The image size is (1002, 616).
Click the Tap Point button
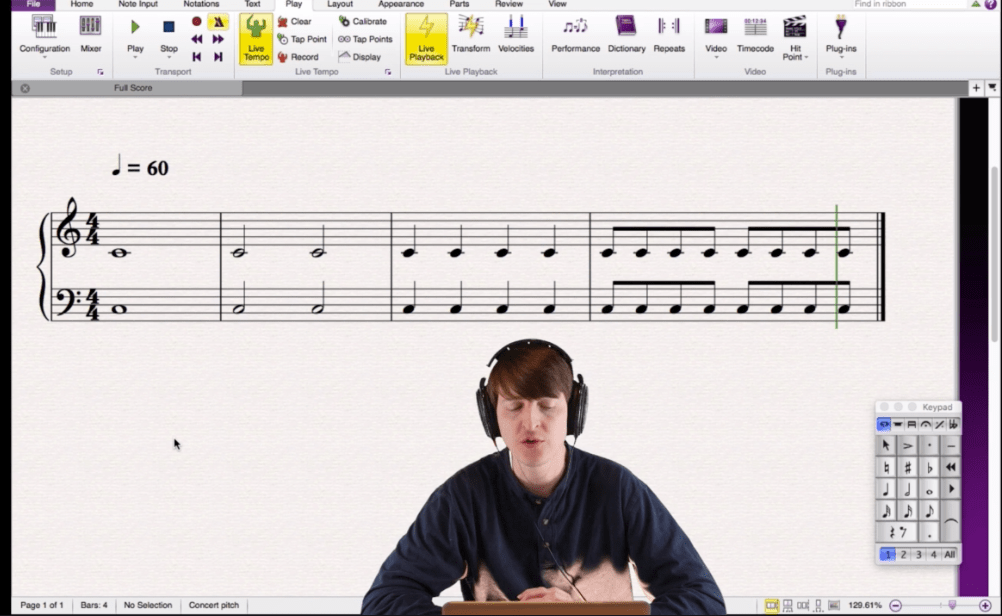click(x=301, y=39)
